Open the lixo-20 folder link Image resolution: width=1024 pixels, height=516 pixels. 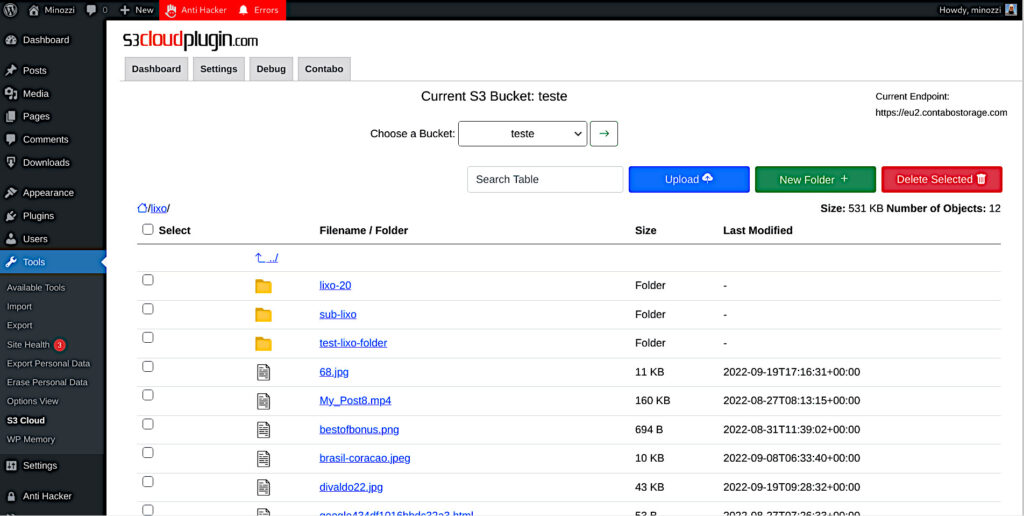point(335,285)
